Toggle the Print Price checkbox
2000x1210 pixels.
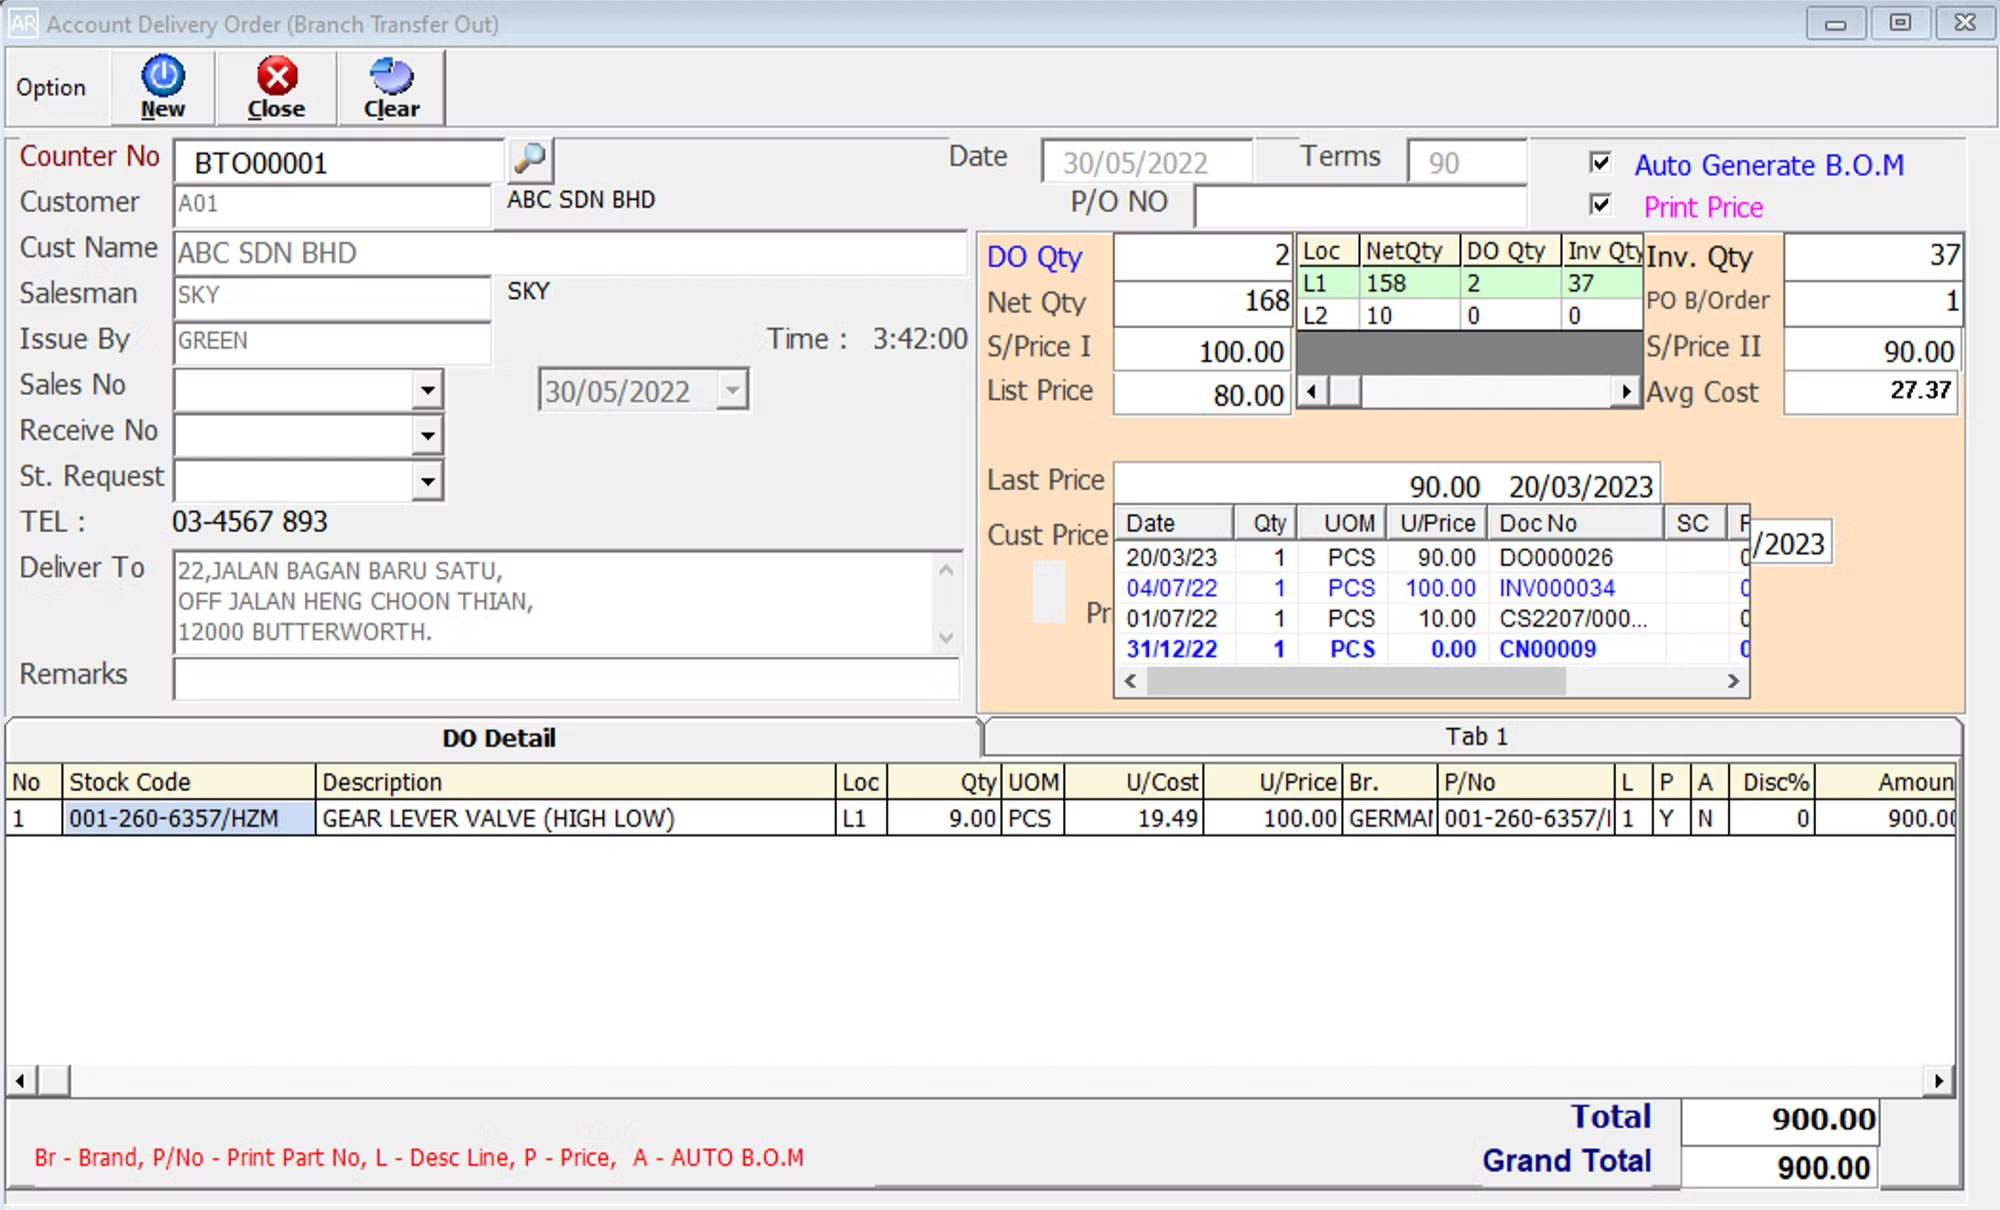click(1600, 204)
